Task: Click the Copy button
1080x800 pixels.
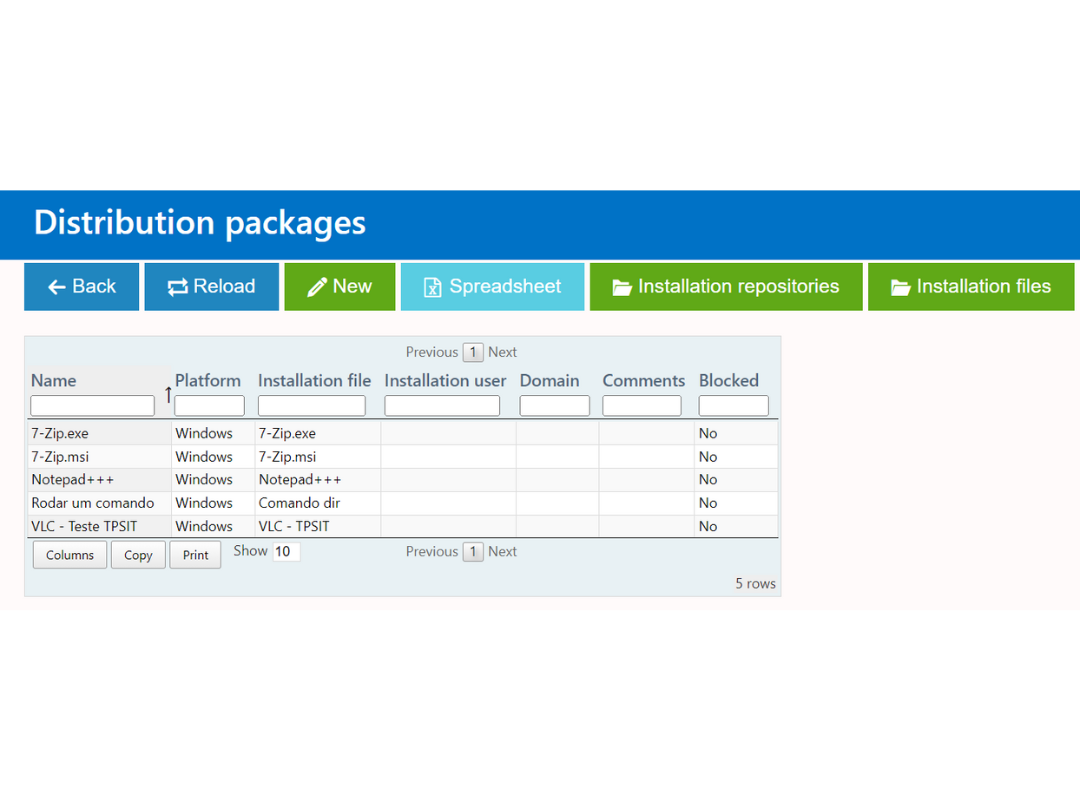Action: point(138,555)
